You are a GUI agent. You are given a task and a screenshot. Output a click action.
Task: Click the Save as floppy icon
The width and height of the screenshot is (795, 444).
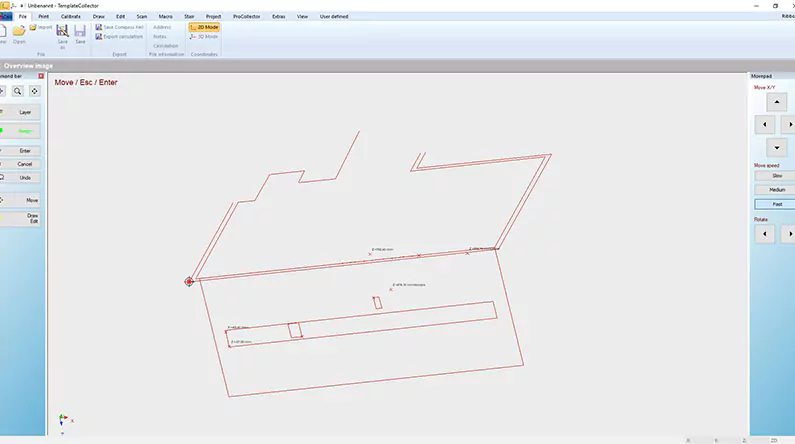point(62,33)
